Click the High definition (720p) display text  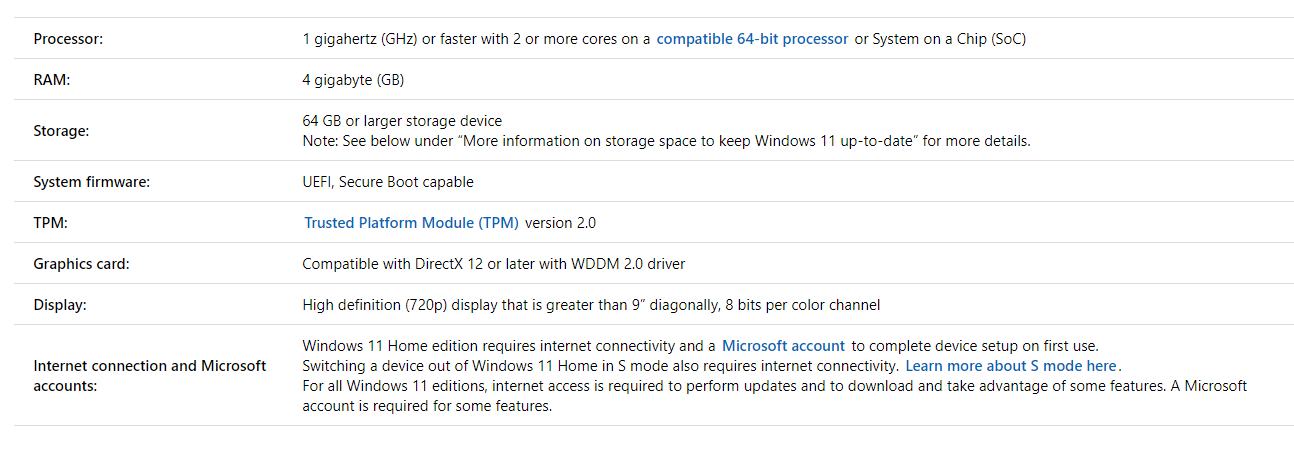tap(591, 305)
